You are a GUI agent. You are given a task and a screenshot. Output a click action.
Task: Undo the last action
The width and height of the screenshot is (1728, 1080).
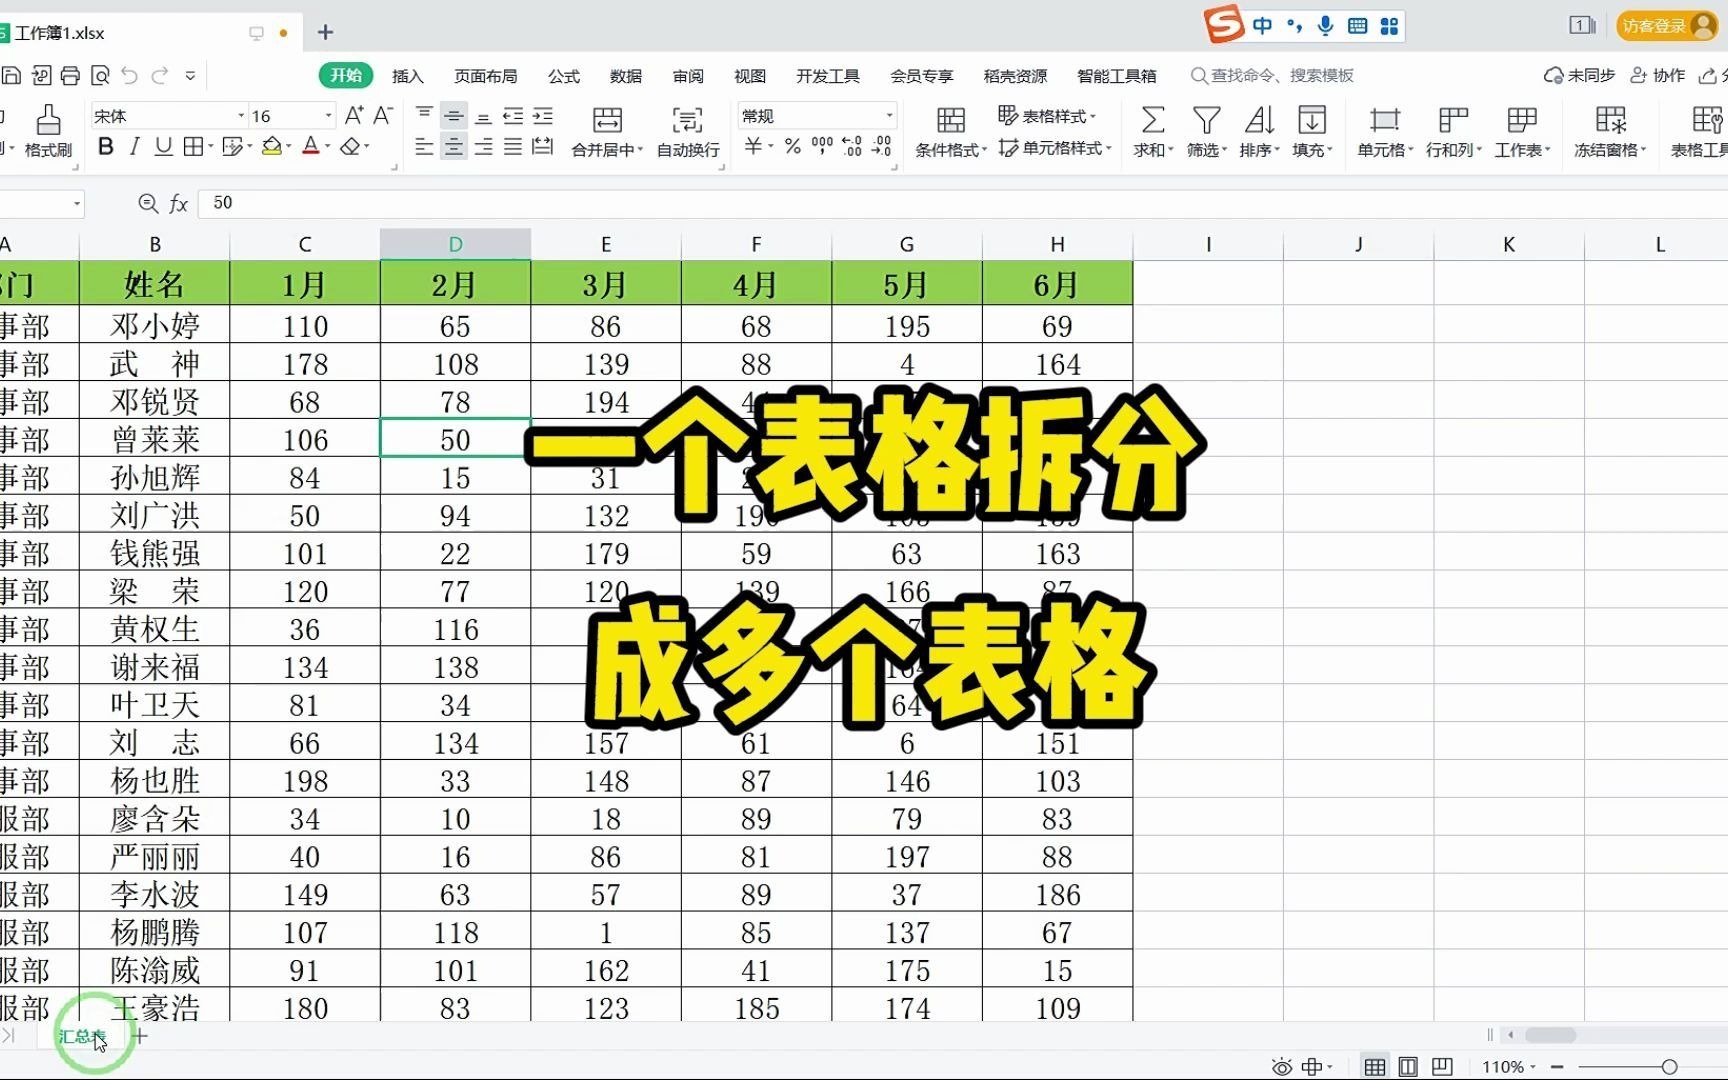click(x=129, y=75)
